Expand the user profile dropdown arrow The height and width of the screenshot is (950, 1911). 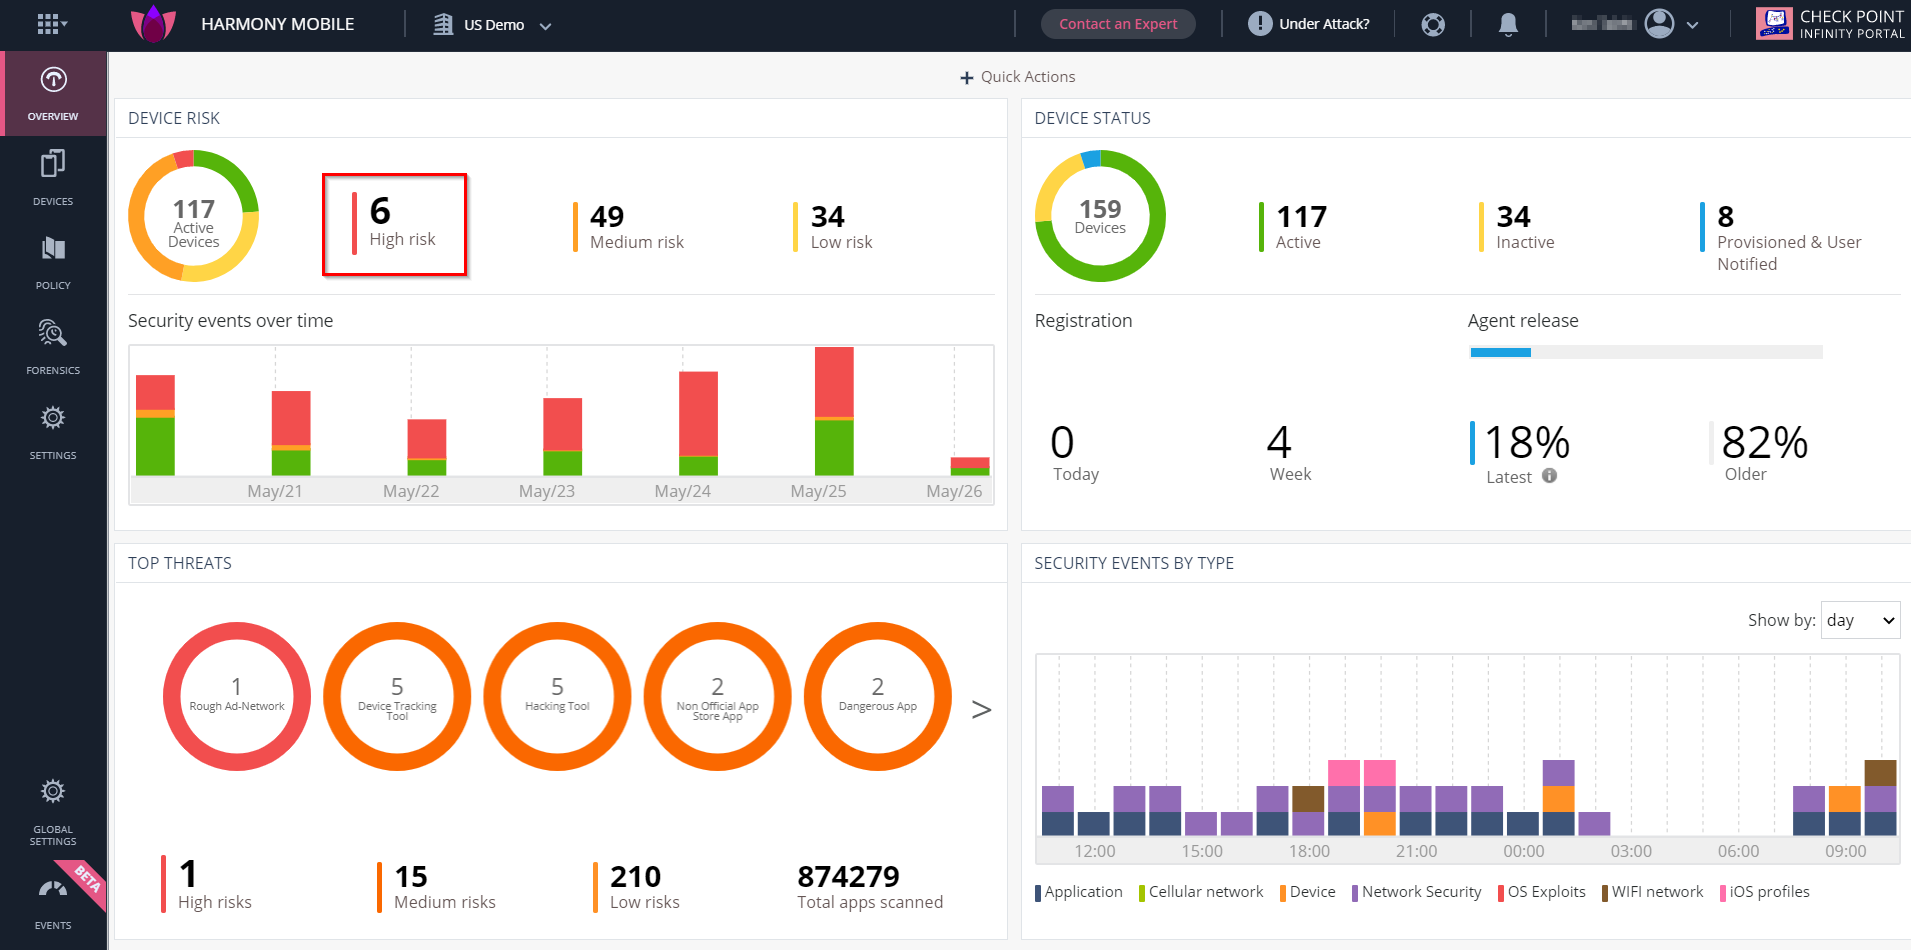tap(1692, 25)
